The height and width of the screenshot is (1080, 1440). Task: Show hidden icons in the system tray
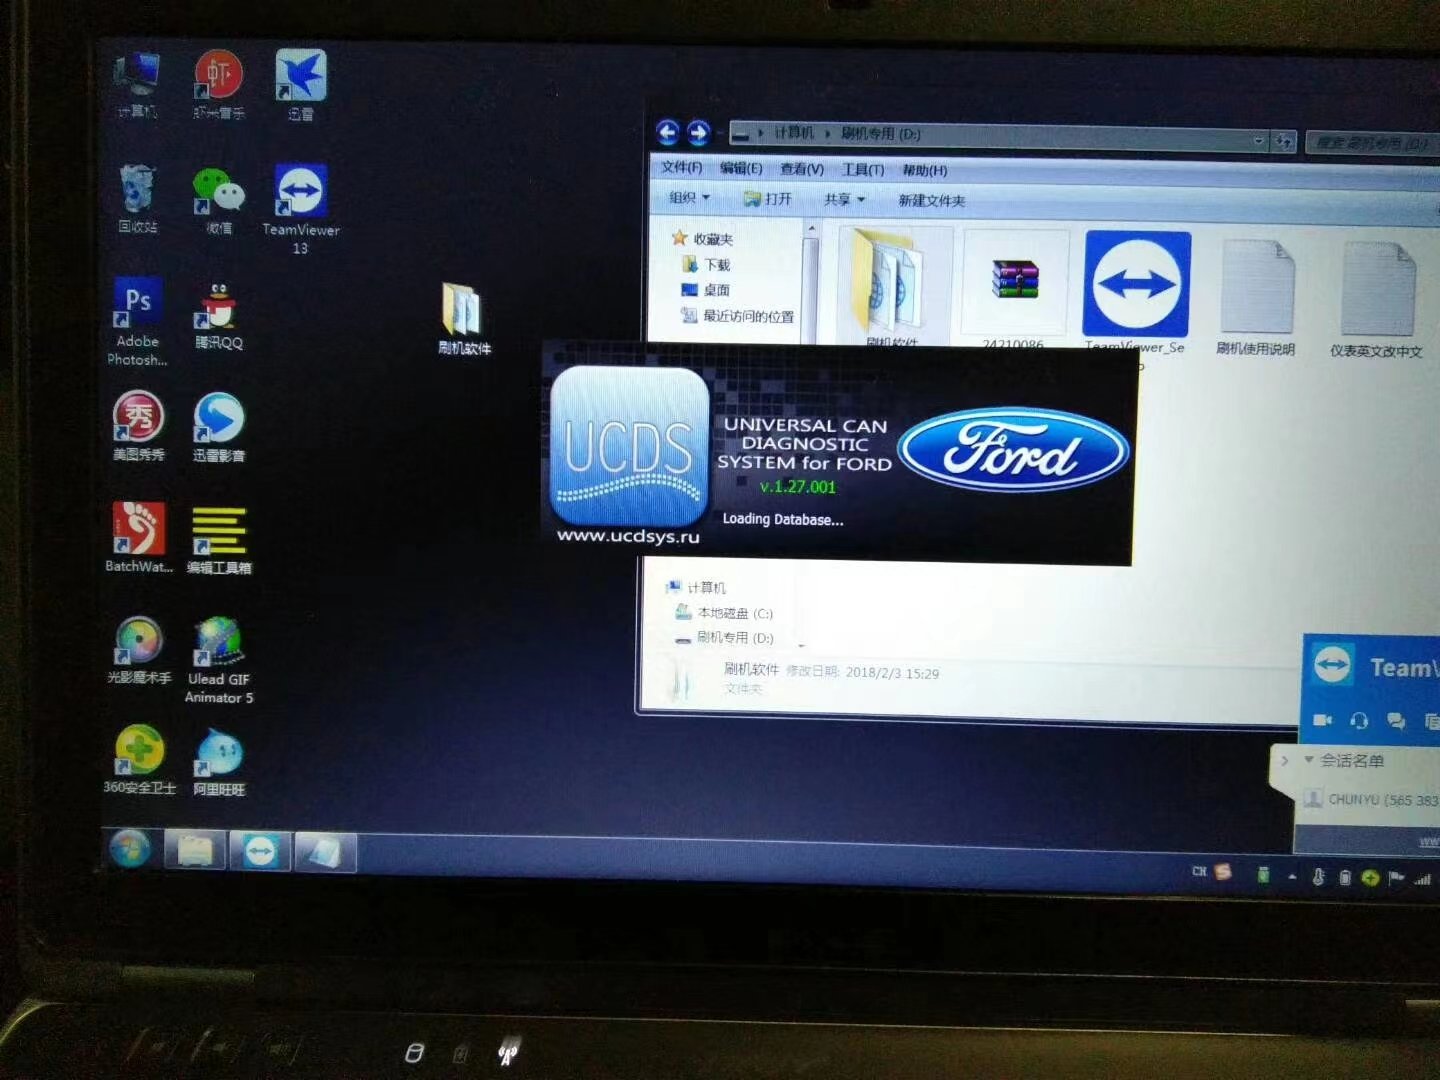coord(1292,877)
